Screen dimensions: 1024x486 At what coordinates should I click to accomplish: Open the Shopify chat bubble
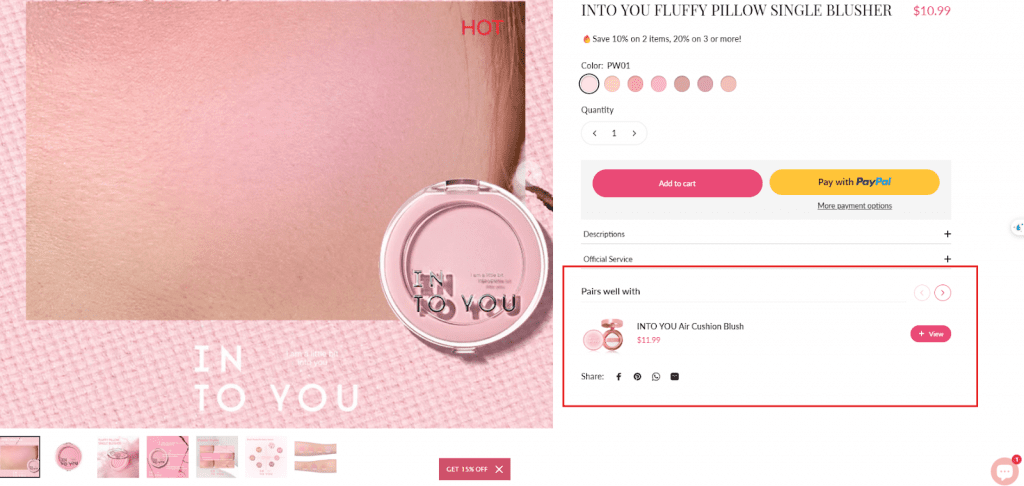[x=1004, y=471]
